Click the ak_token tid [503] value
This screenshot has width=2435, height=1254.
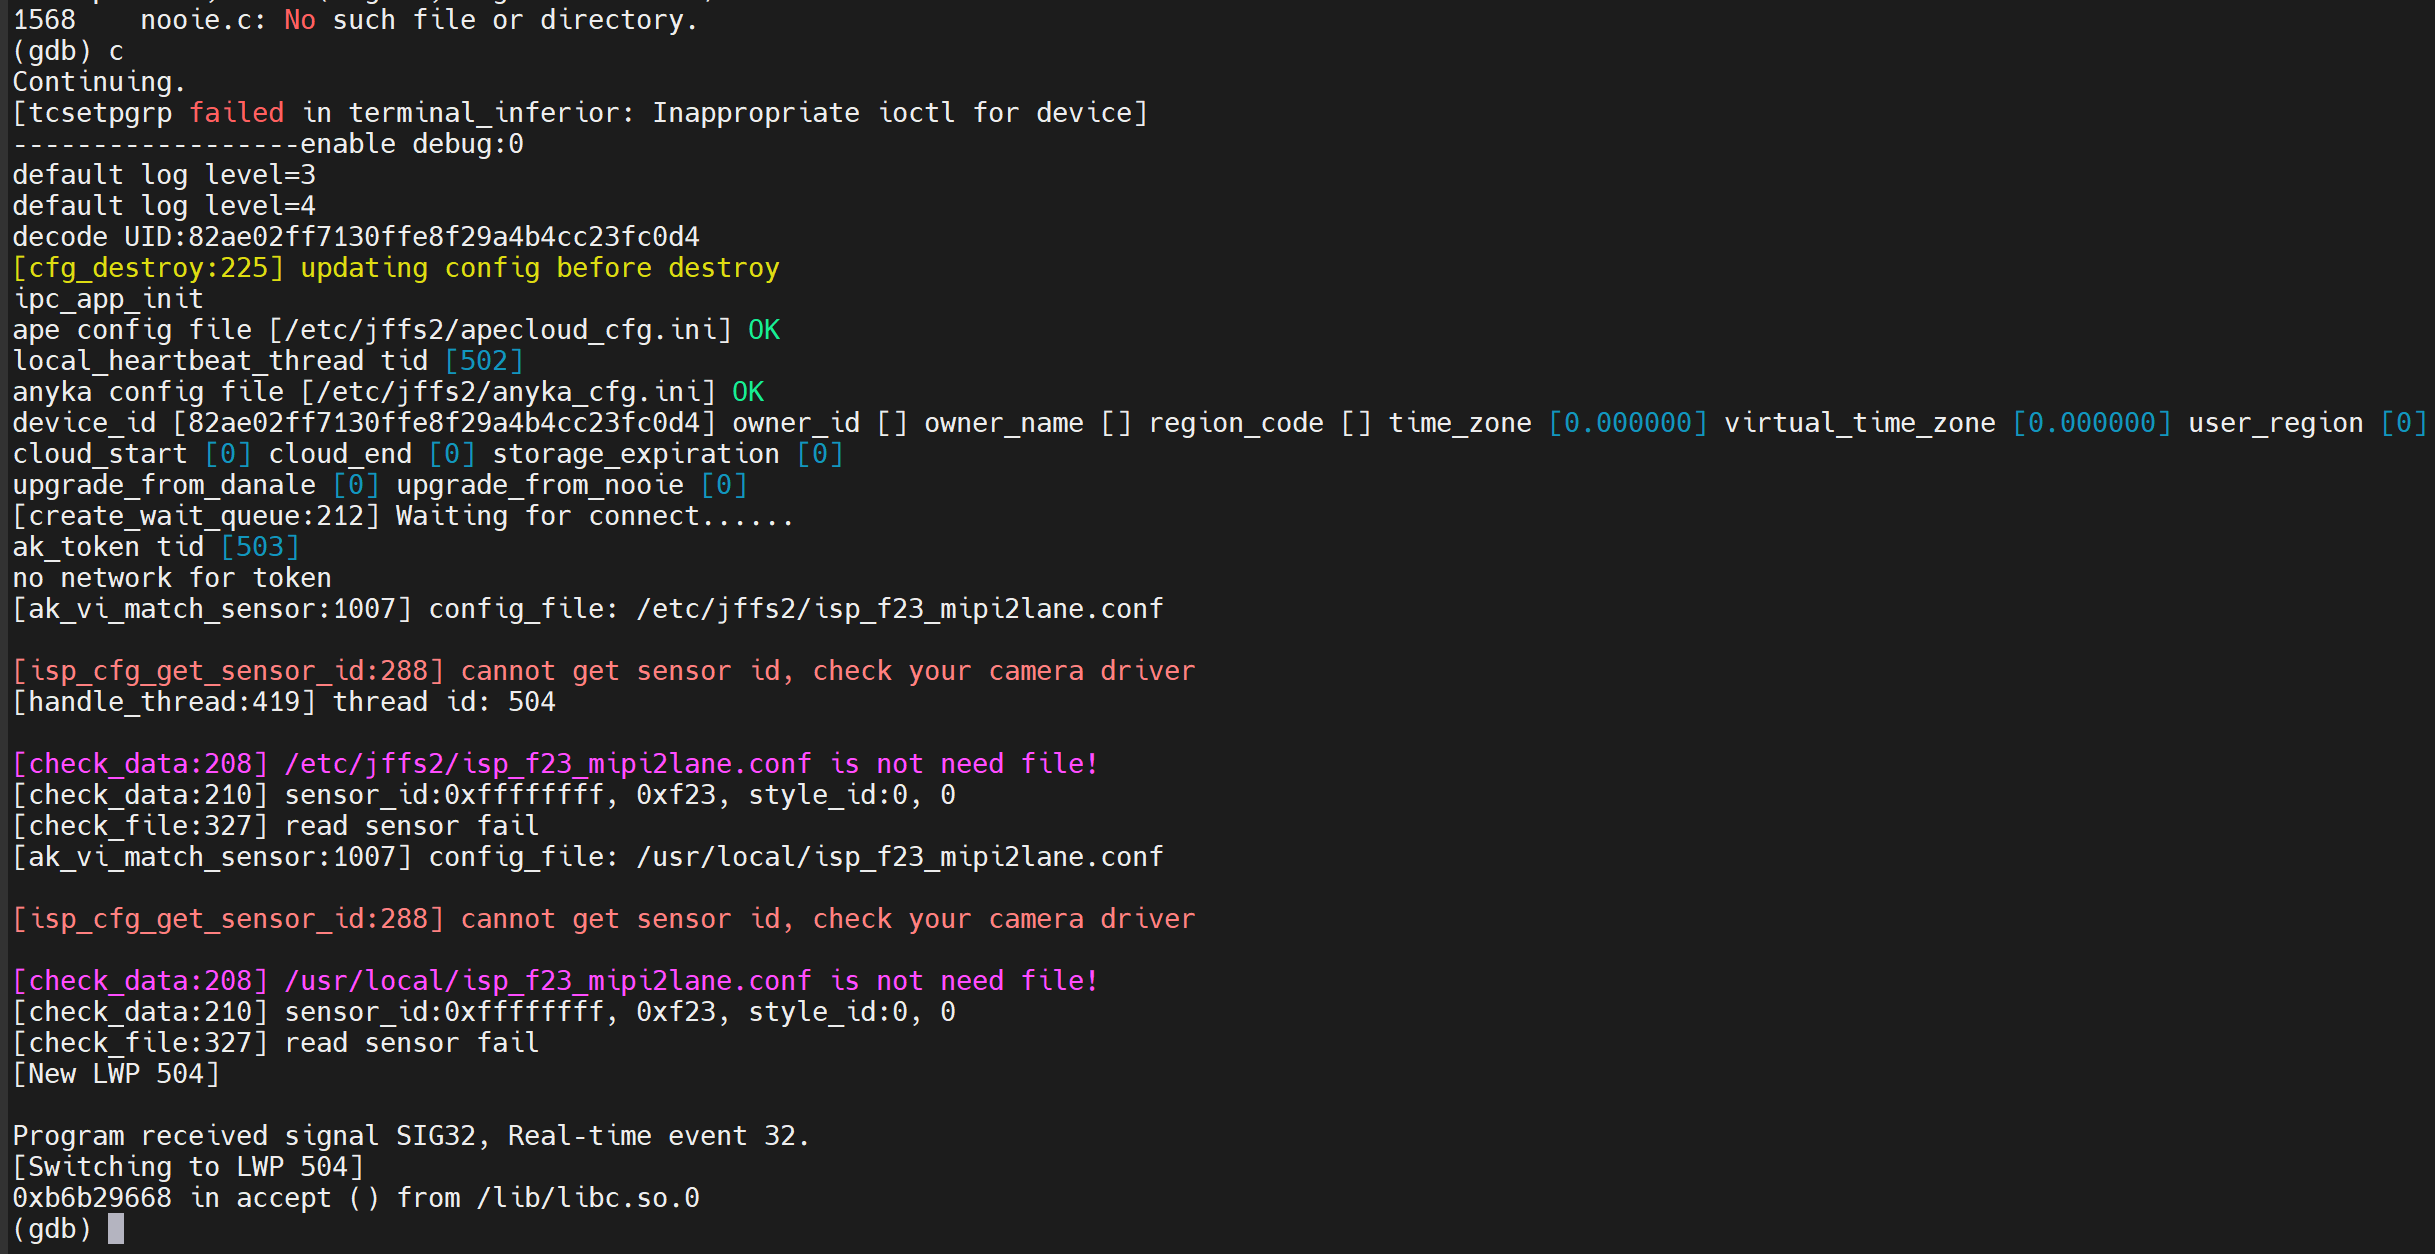click(260, 547)
